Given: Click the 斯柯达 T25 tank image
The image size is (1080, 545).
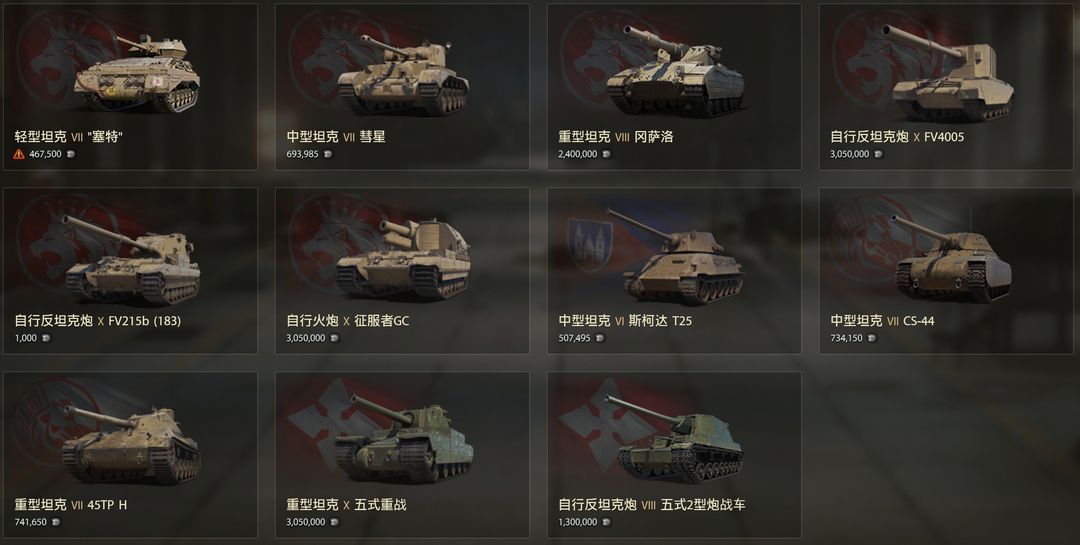Looking at the screenshot, I should [x=675, y=256].
